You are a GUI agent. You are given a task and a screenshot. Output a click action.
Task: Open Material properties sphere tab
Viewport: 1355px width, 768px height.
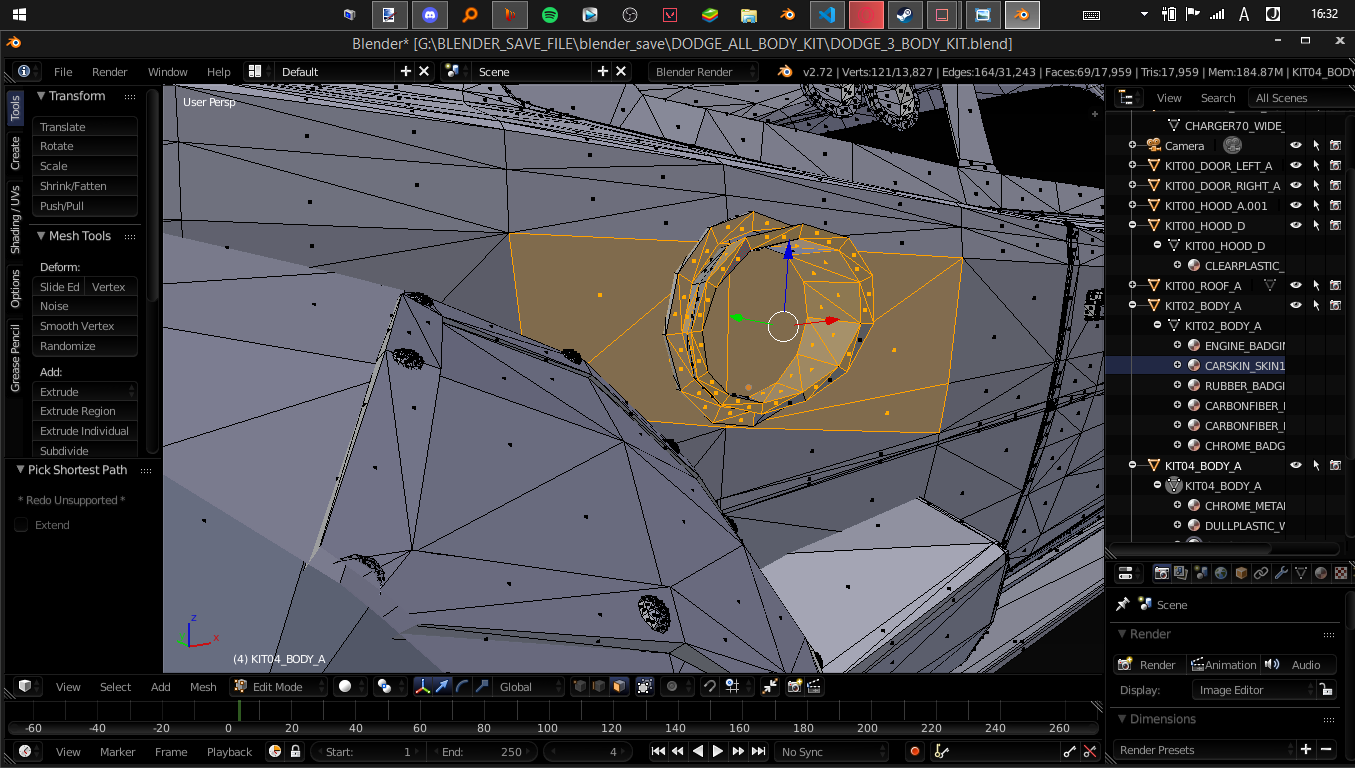(x=1321, y=573)
